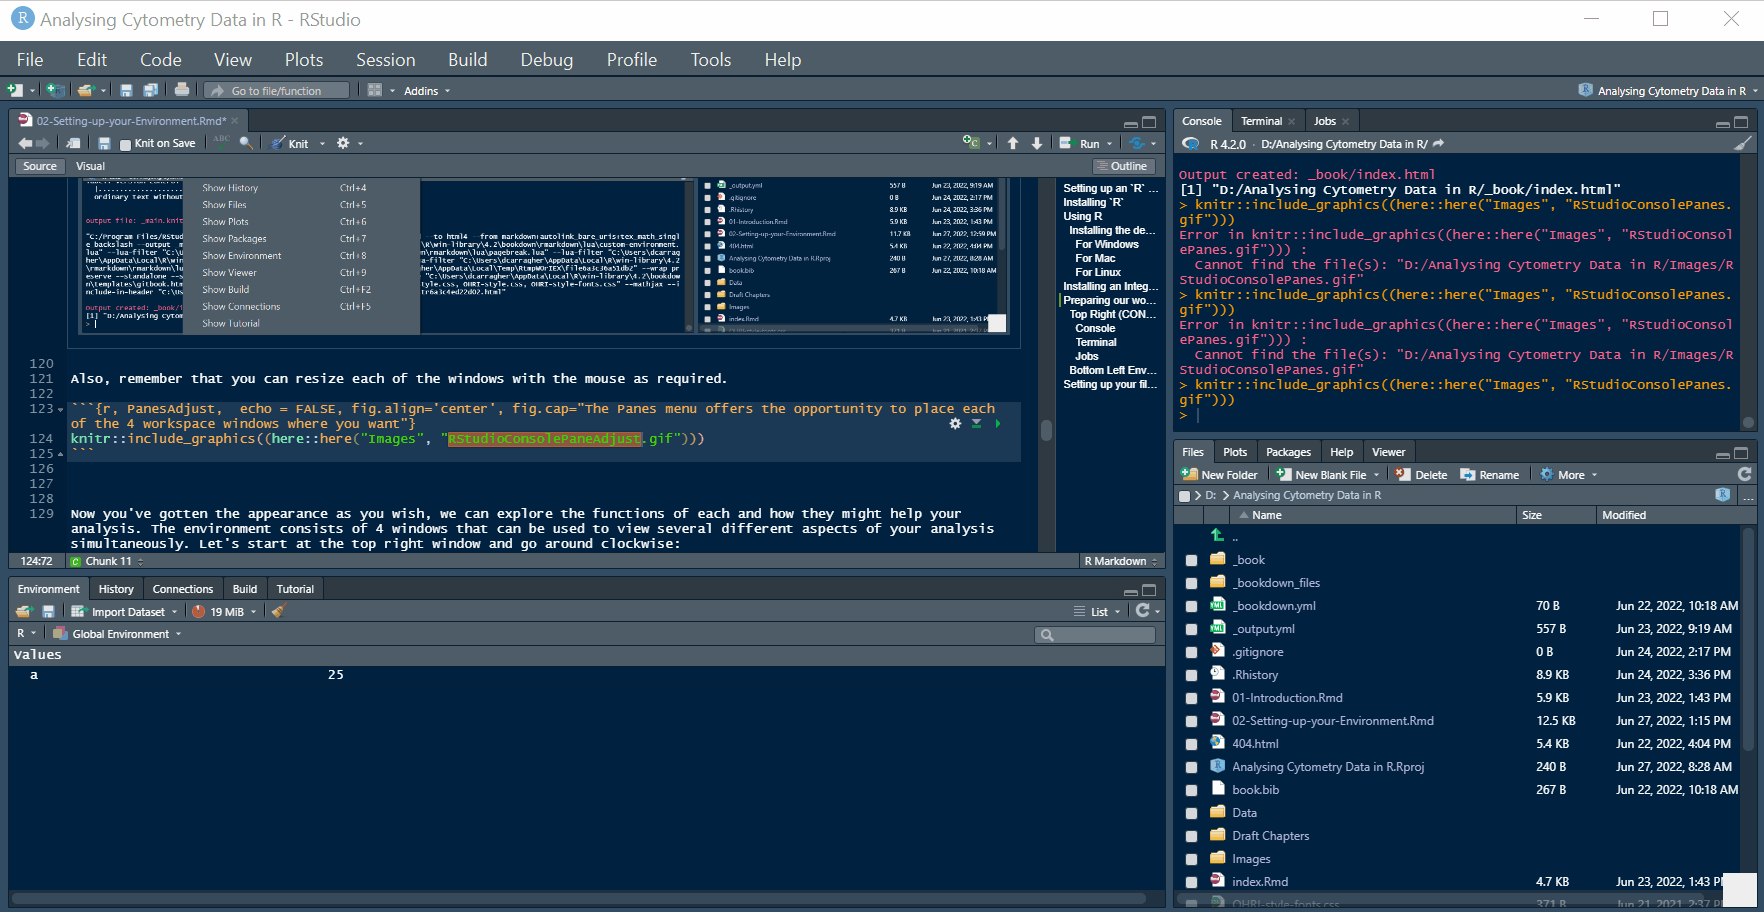Click the Open File folder icon in main toolbar

pos(86,90)
